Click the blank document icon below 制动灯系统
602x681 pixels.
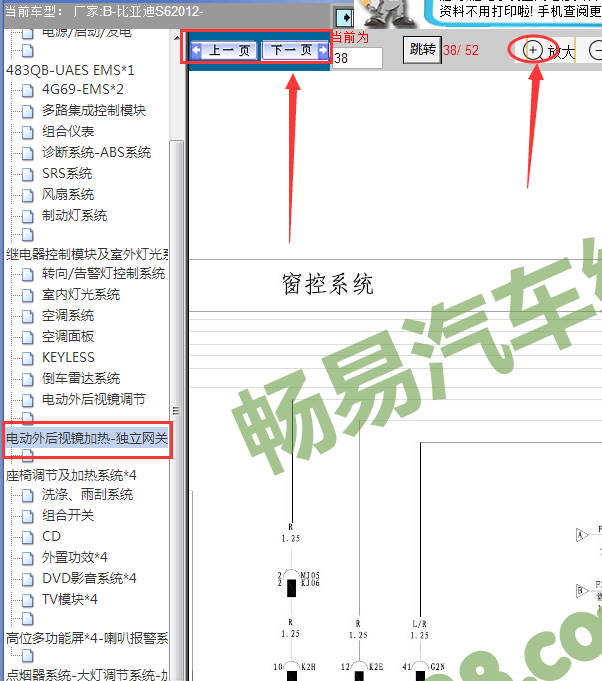(28, 235)
